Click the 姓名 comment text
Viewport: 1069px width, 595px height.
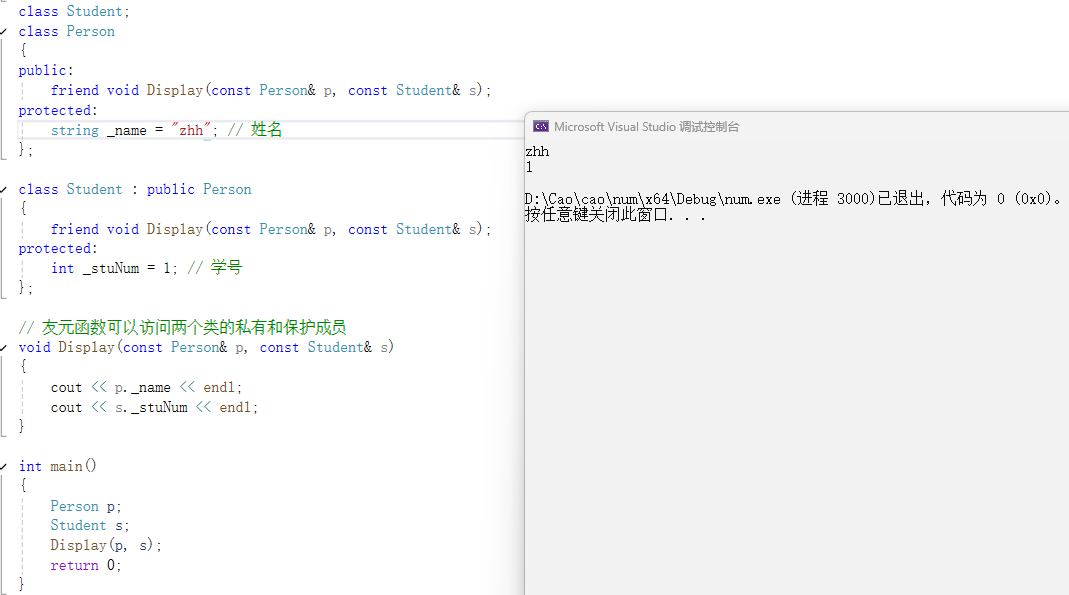click(x=266, y=129)
